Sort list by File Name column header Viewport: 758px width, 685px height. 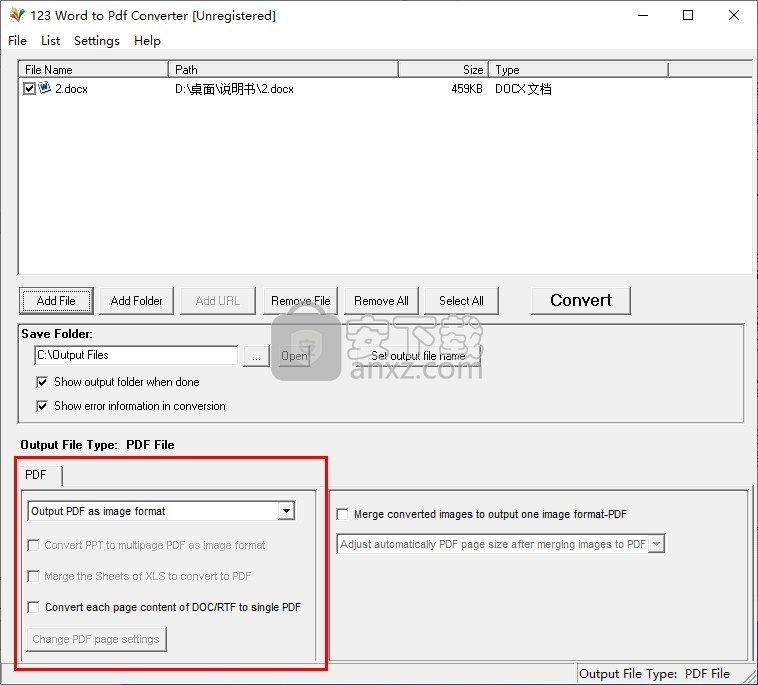(x=94, y=70)
